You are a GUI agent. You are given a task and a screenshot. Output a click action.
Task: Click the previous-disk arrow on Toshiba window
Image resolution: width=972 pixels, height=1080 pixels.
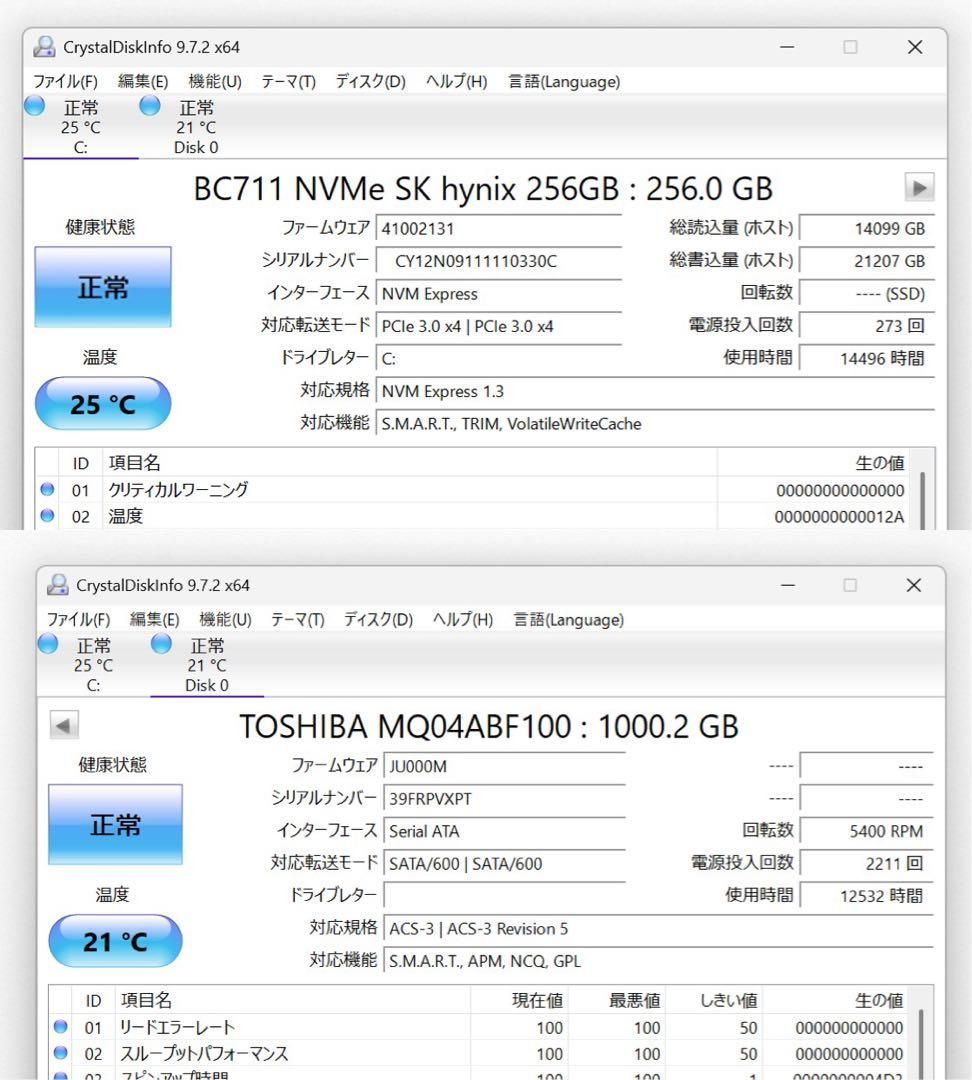[x=64, y=725]
